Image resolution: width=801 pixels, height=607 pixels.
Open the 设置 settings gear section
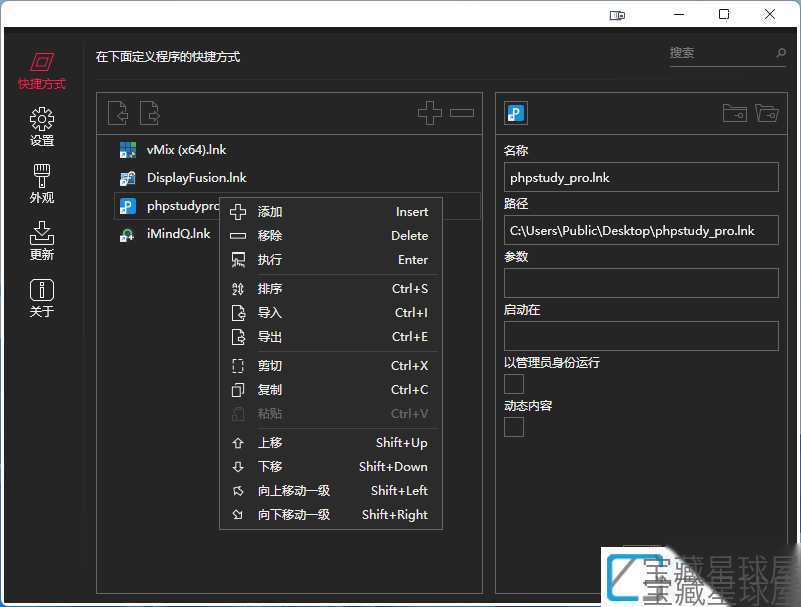(42, 127)
